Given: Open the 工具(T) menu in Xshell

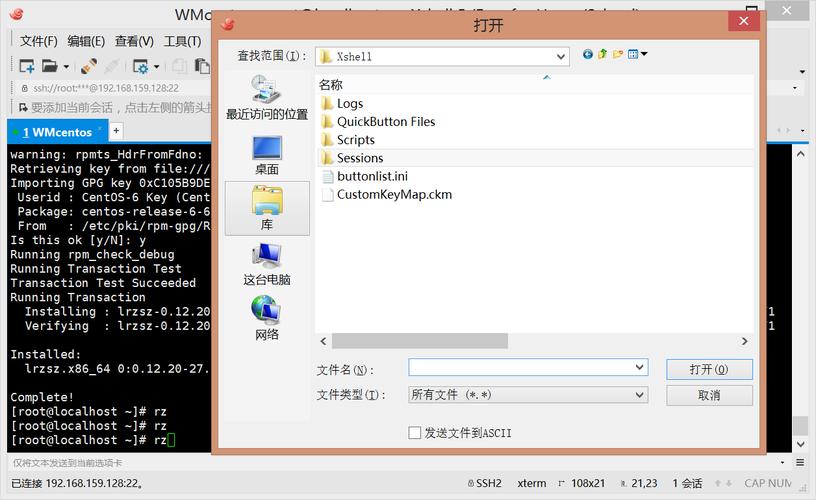Looking at the screenshot, I should coord(182,41).
